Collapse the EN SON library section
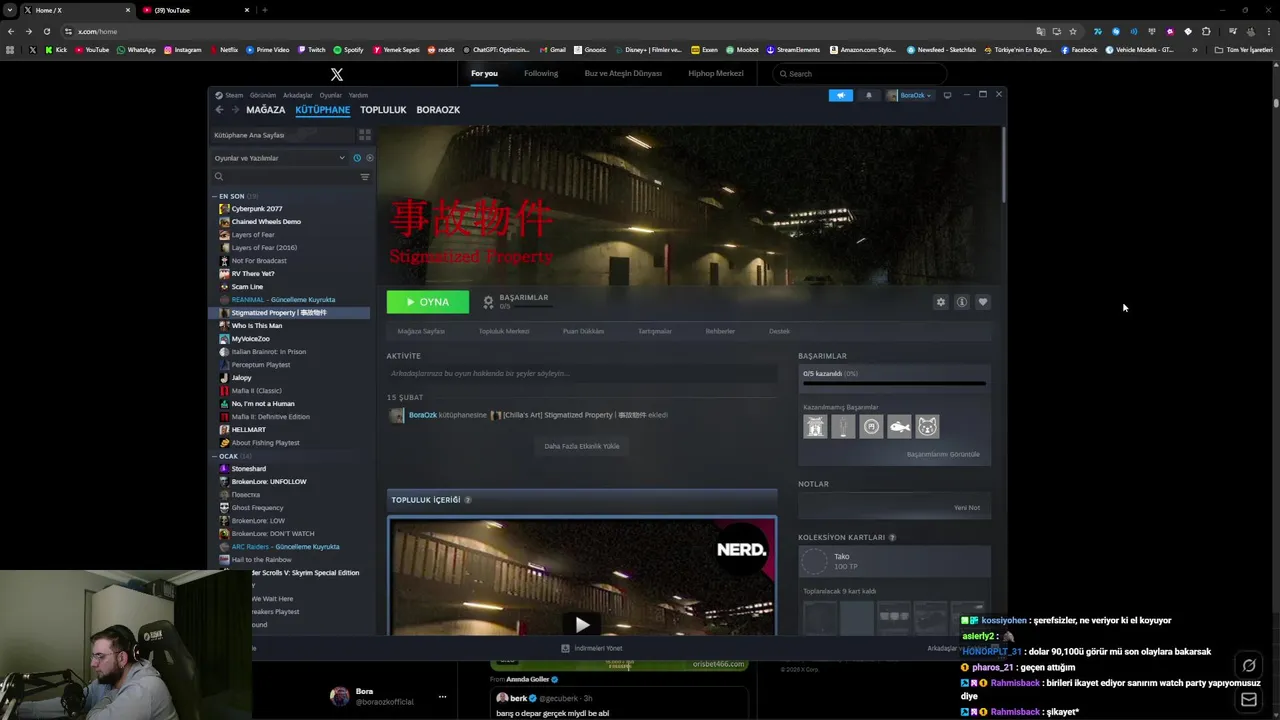The width and height of the screenshot is (1280, 720). coord(214,196)
